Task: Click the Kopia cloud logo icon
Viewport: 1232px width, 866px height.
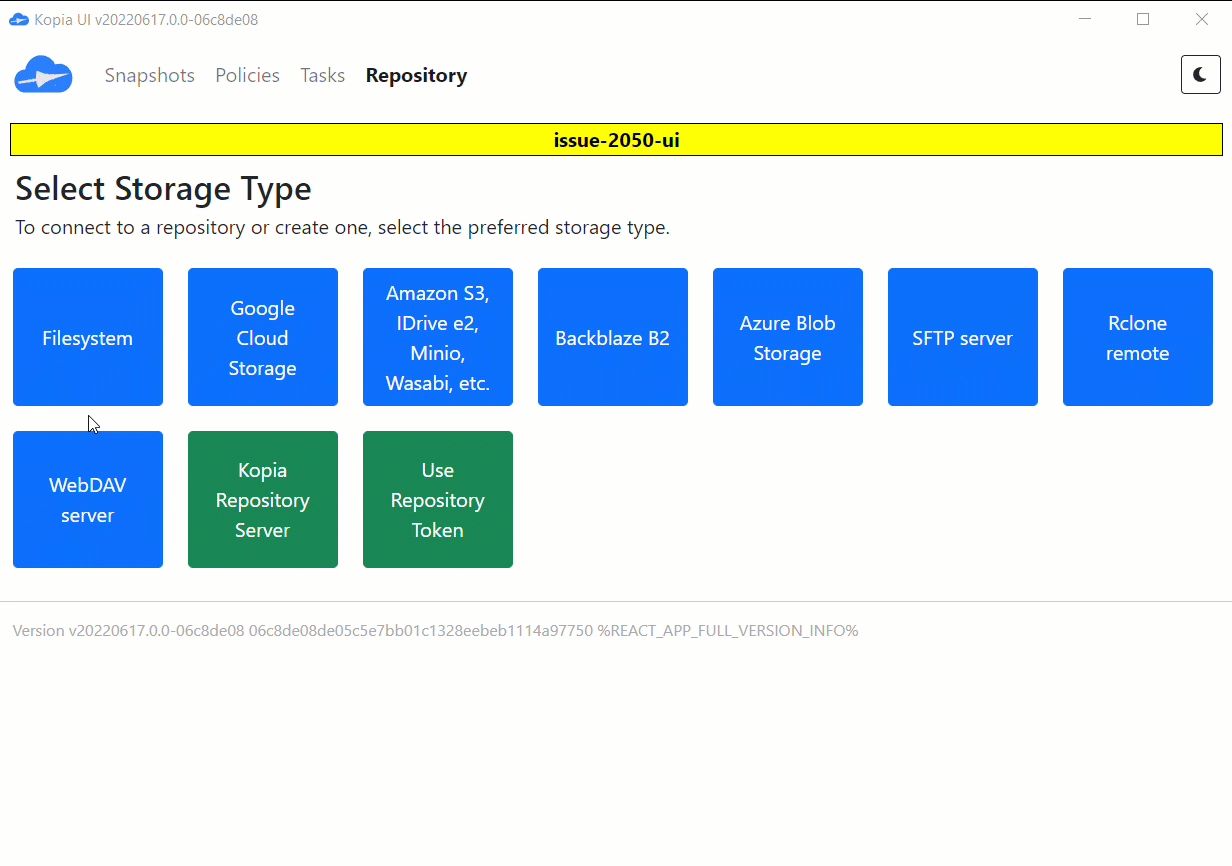Action: (x=43, y=75)
